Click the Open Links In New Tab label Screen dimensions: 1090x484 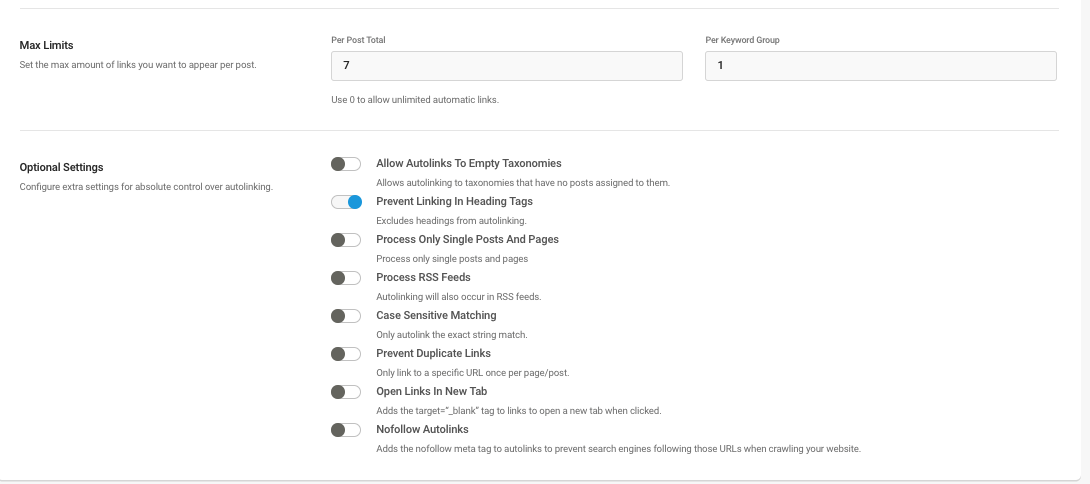click(x=432, y=392)
